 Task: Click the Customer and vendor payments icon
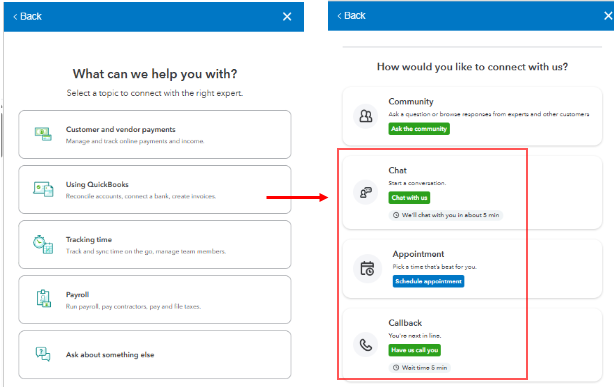[x=43, y=134]
